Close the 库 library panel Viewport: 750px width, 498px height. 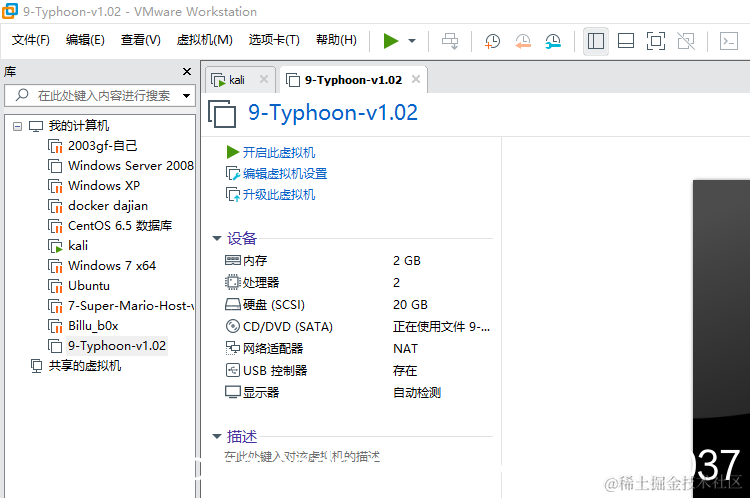point(187,72)
